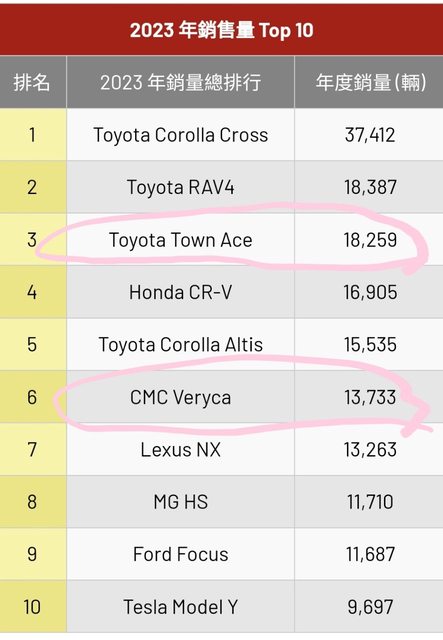
Task: Click the Honda CR-V model name
Action: point(180,292)
